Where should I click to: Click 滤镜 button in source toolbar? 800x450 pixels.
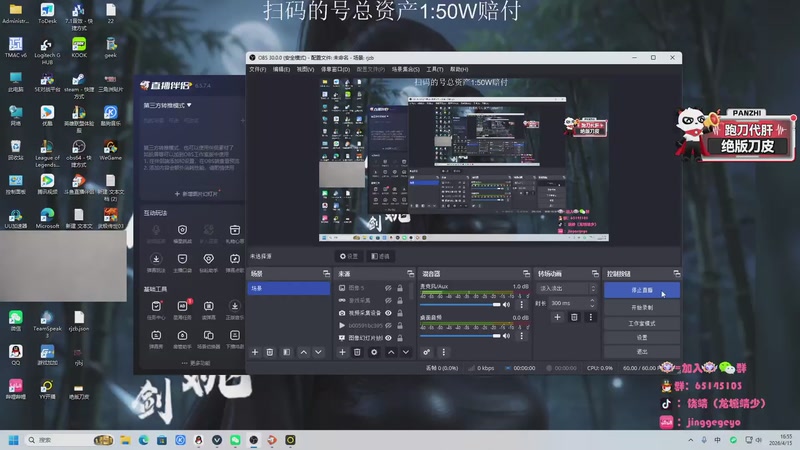(x=380, y=256)
